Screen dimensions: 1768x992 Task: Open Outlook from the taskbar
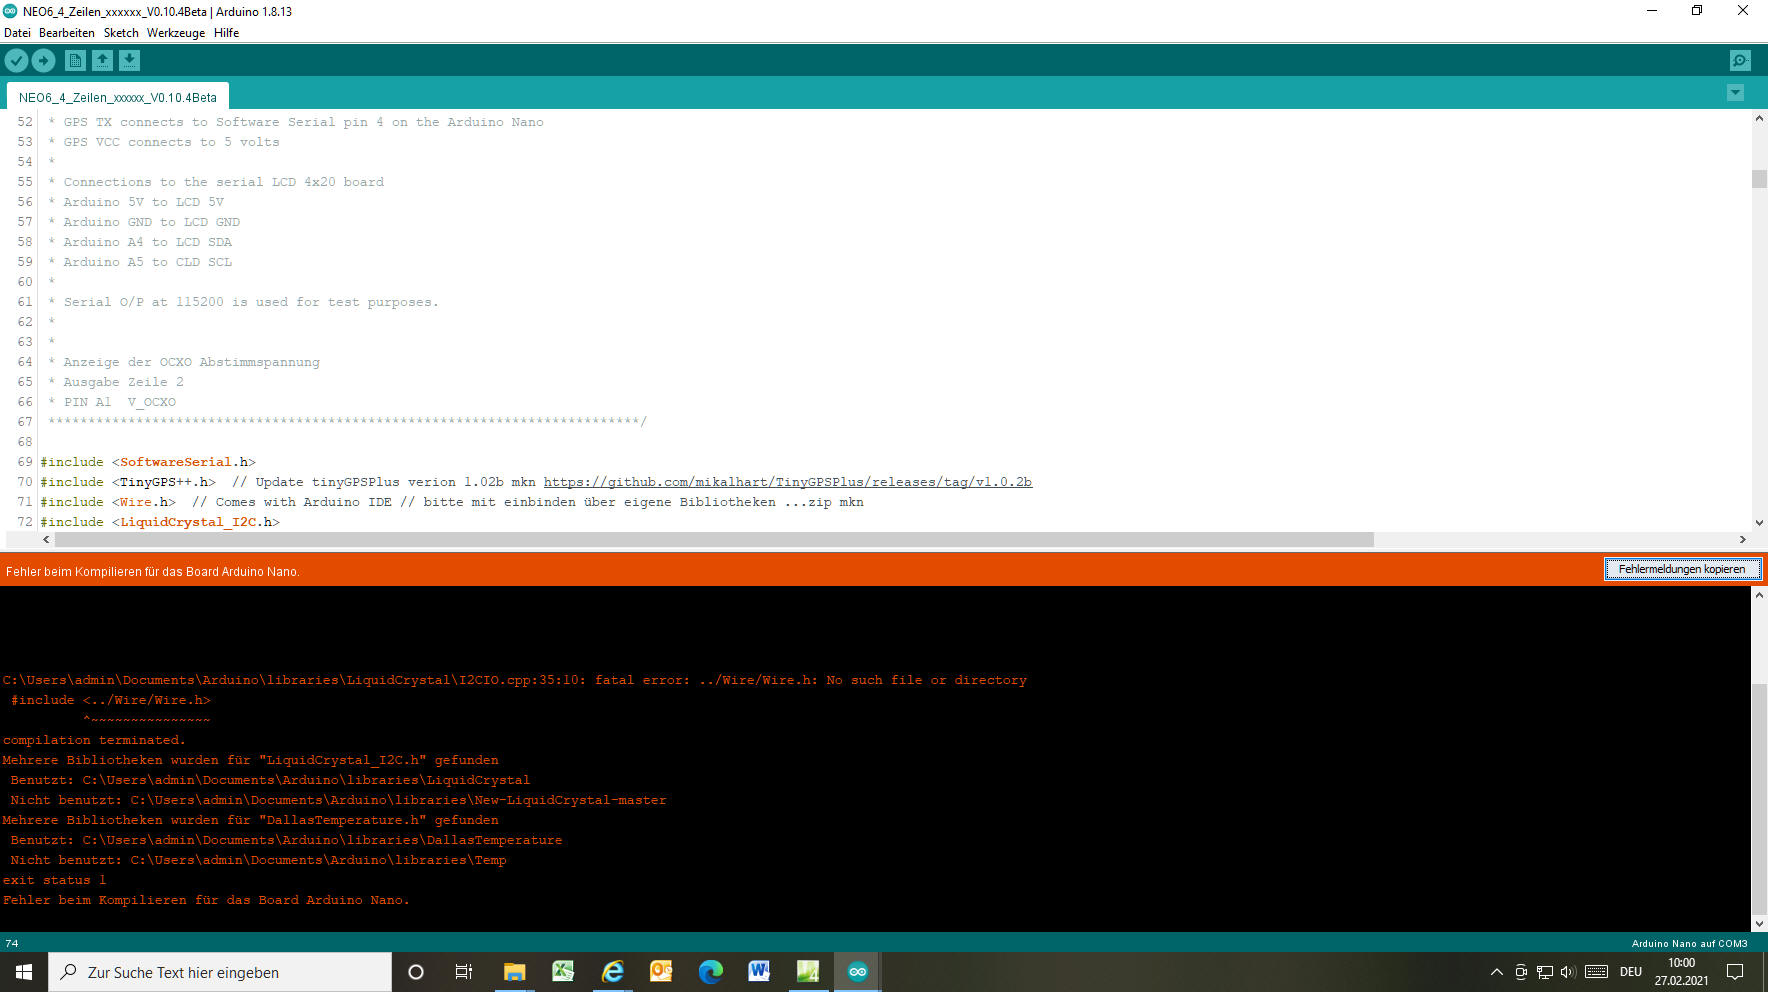pos(661,972)
